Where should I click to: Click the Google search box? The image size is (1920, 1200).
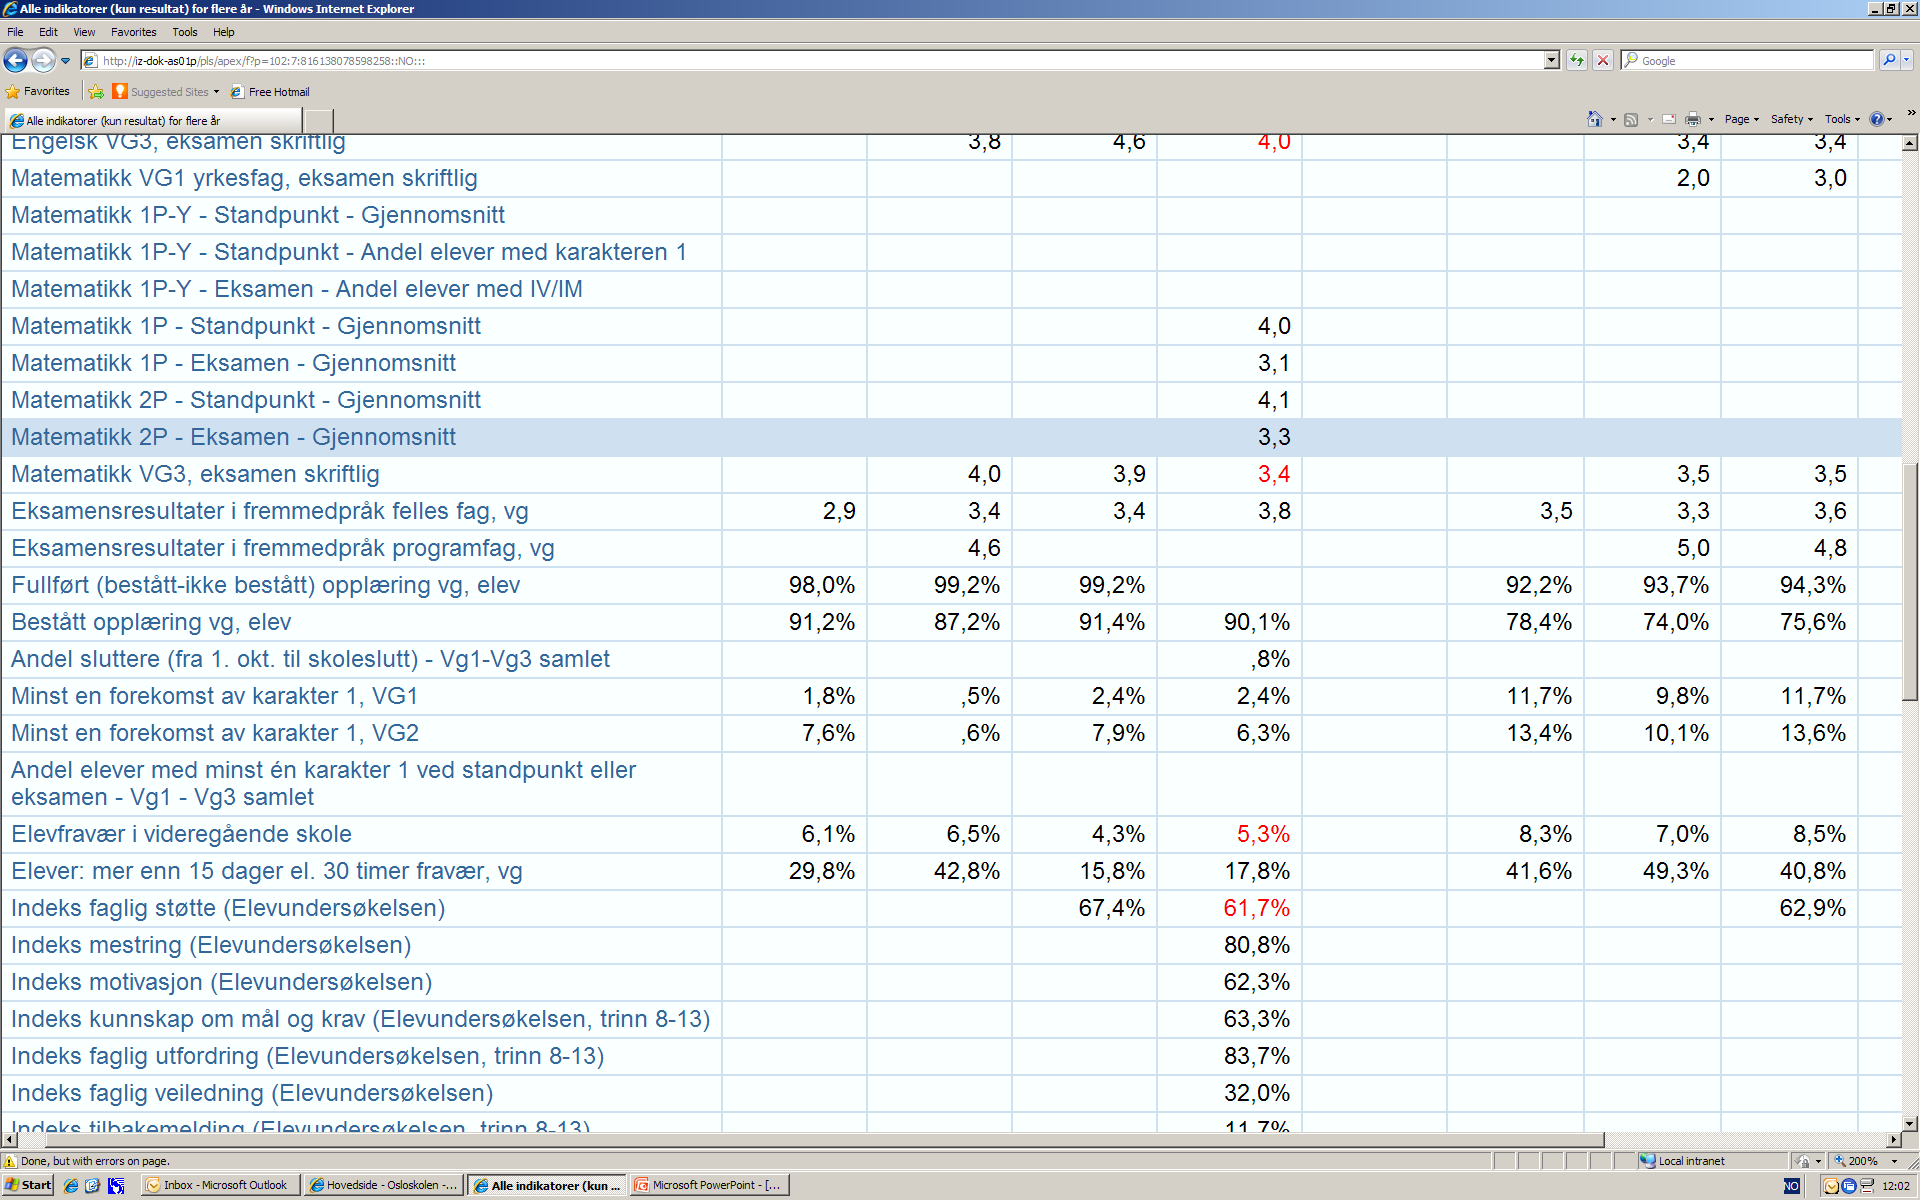(1747, 61)
